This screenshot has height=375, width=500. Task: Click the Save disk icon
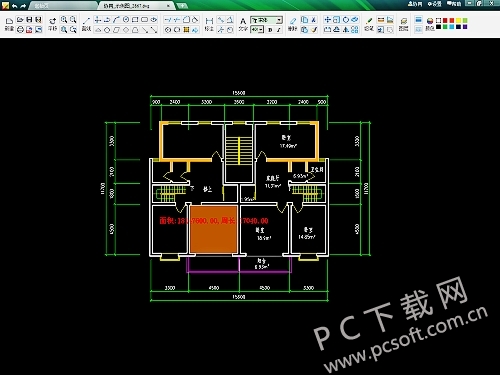[x=29, y=20]
